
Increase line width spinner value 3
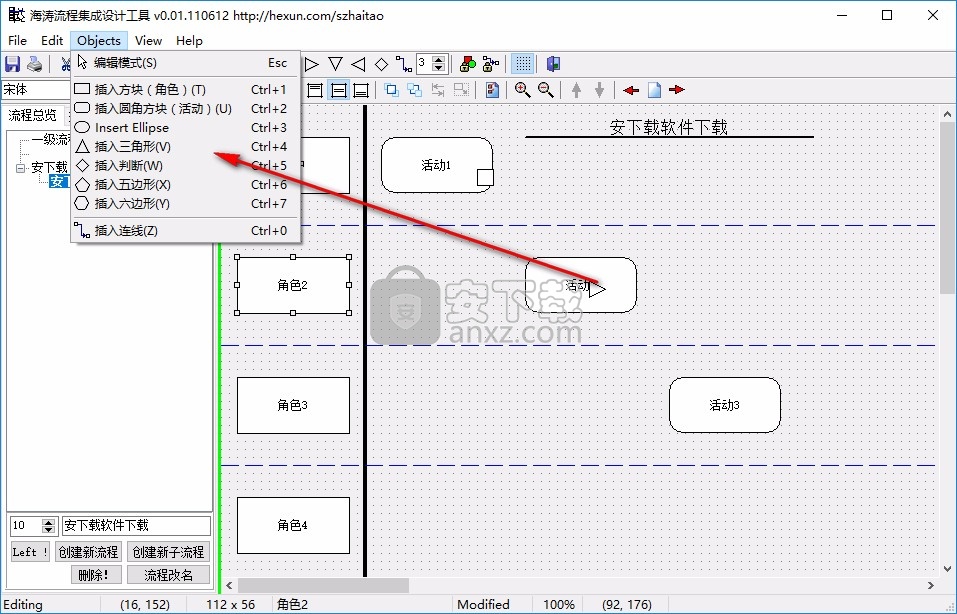tap(439, 60)
